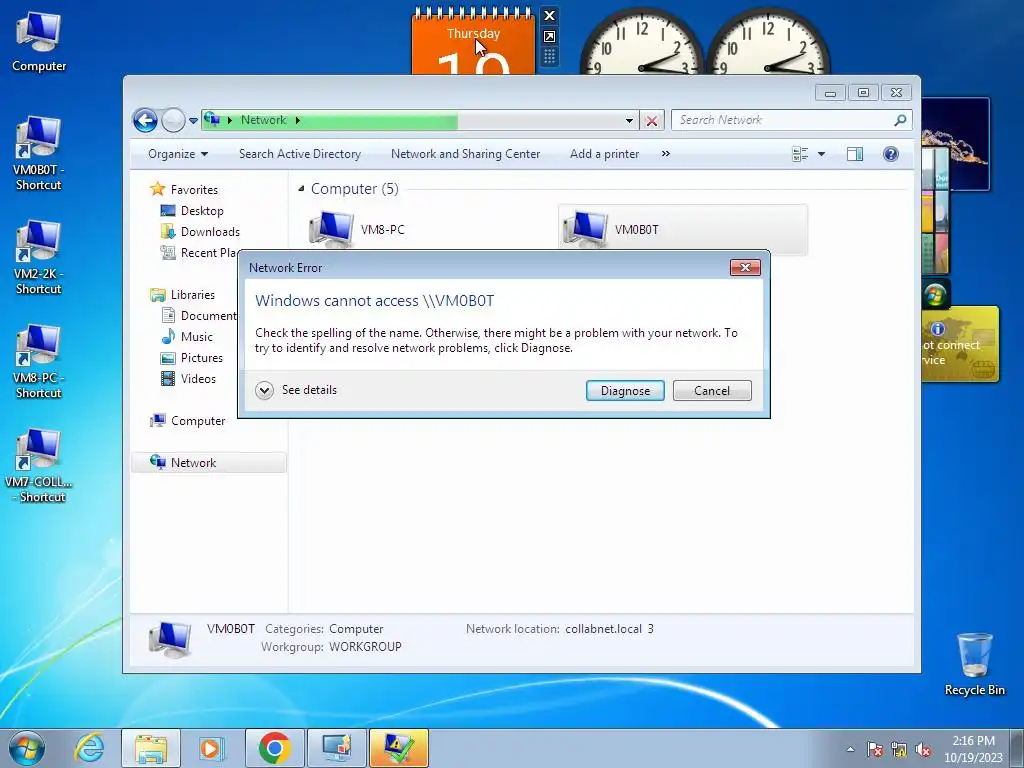The image size is (1024, 768).
Task: Select the VM8-PC - Shortcut desktop icon
Action: [39, 362]
